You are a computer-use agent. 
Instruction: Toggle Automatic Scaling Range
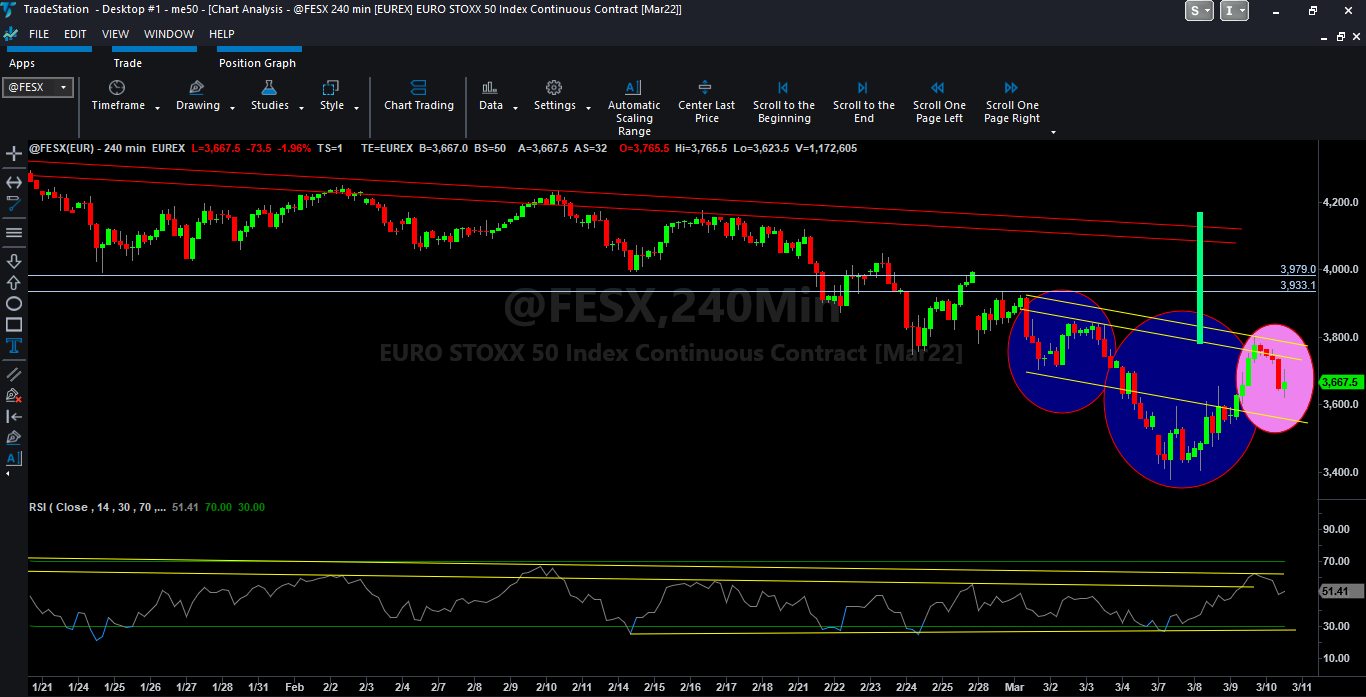(x=634, y=108)
